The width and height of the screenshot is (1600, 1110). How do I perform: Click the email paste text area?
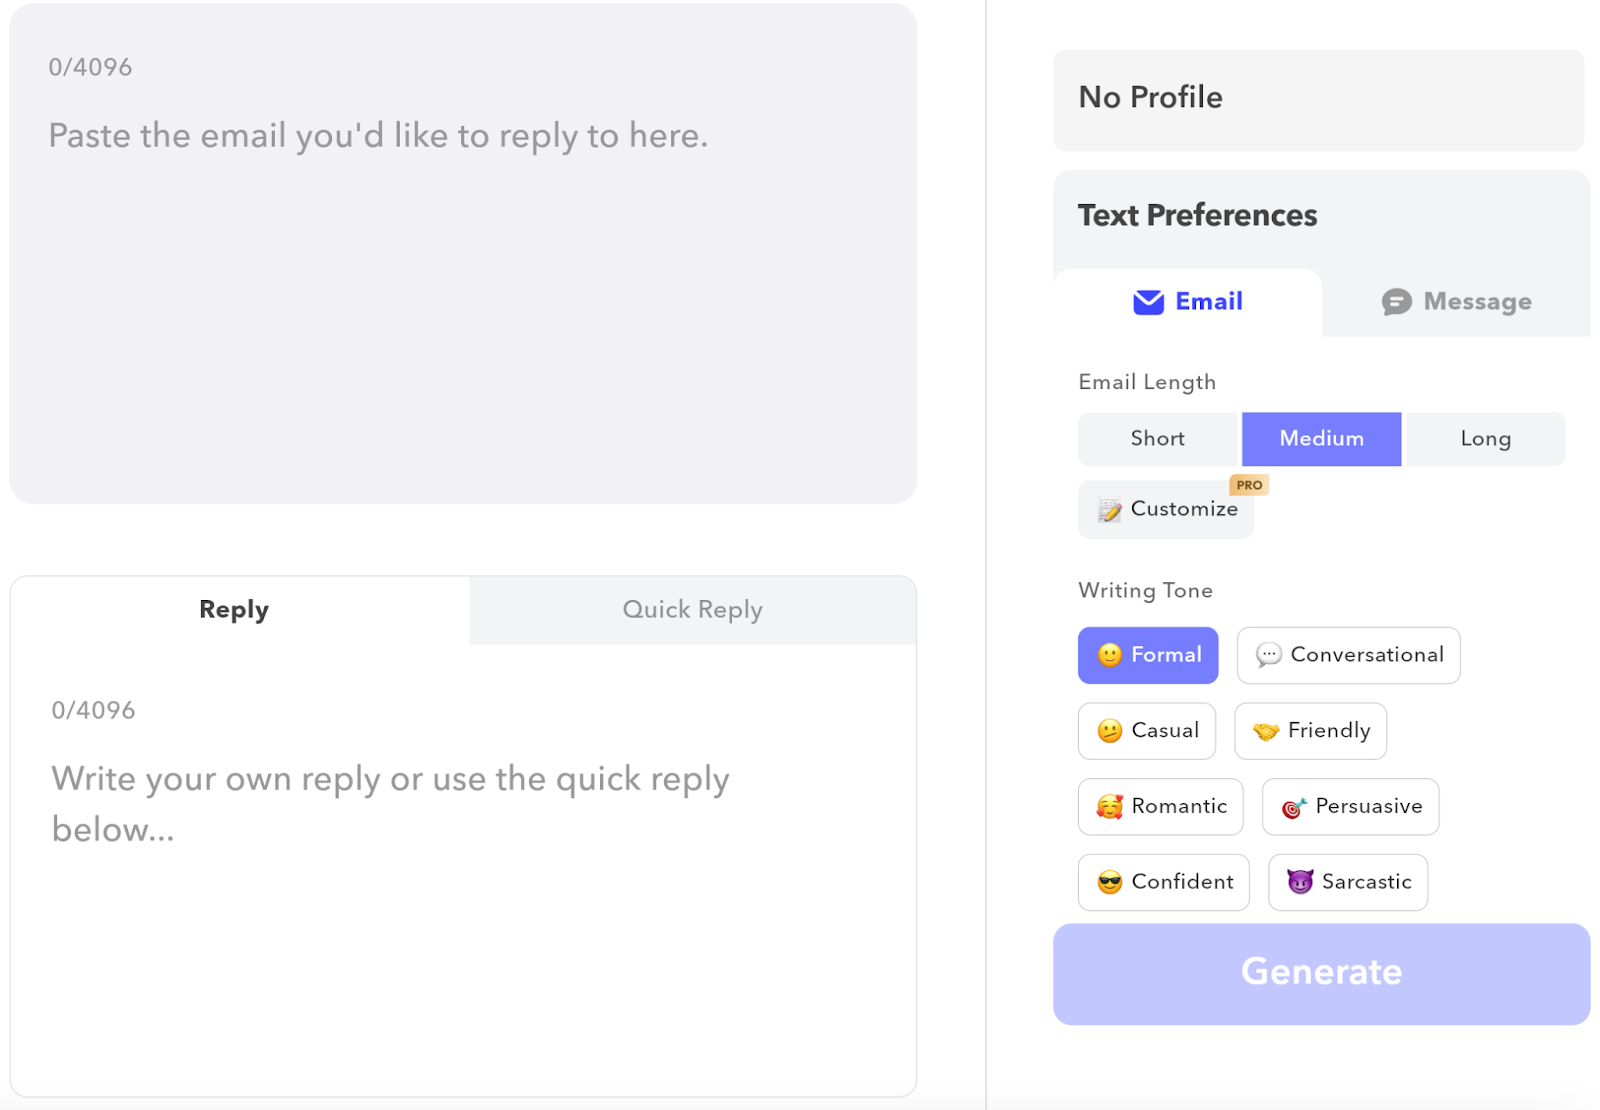tap(462, 280)
